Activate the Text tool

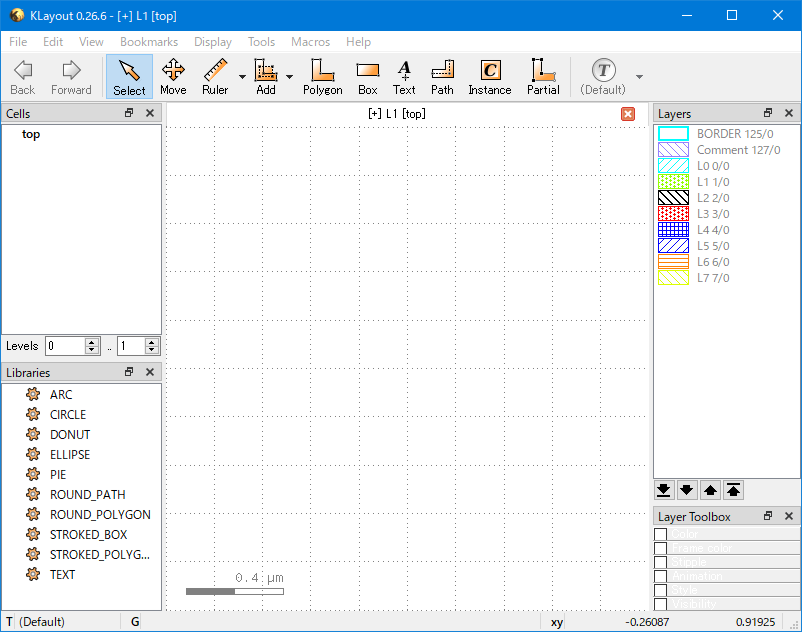[404, 77]
